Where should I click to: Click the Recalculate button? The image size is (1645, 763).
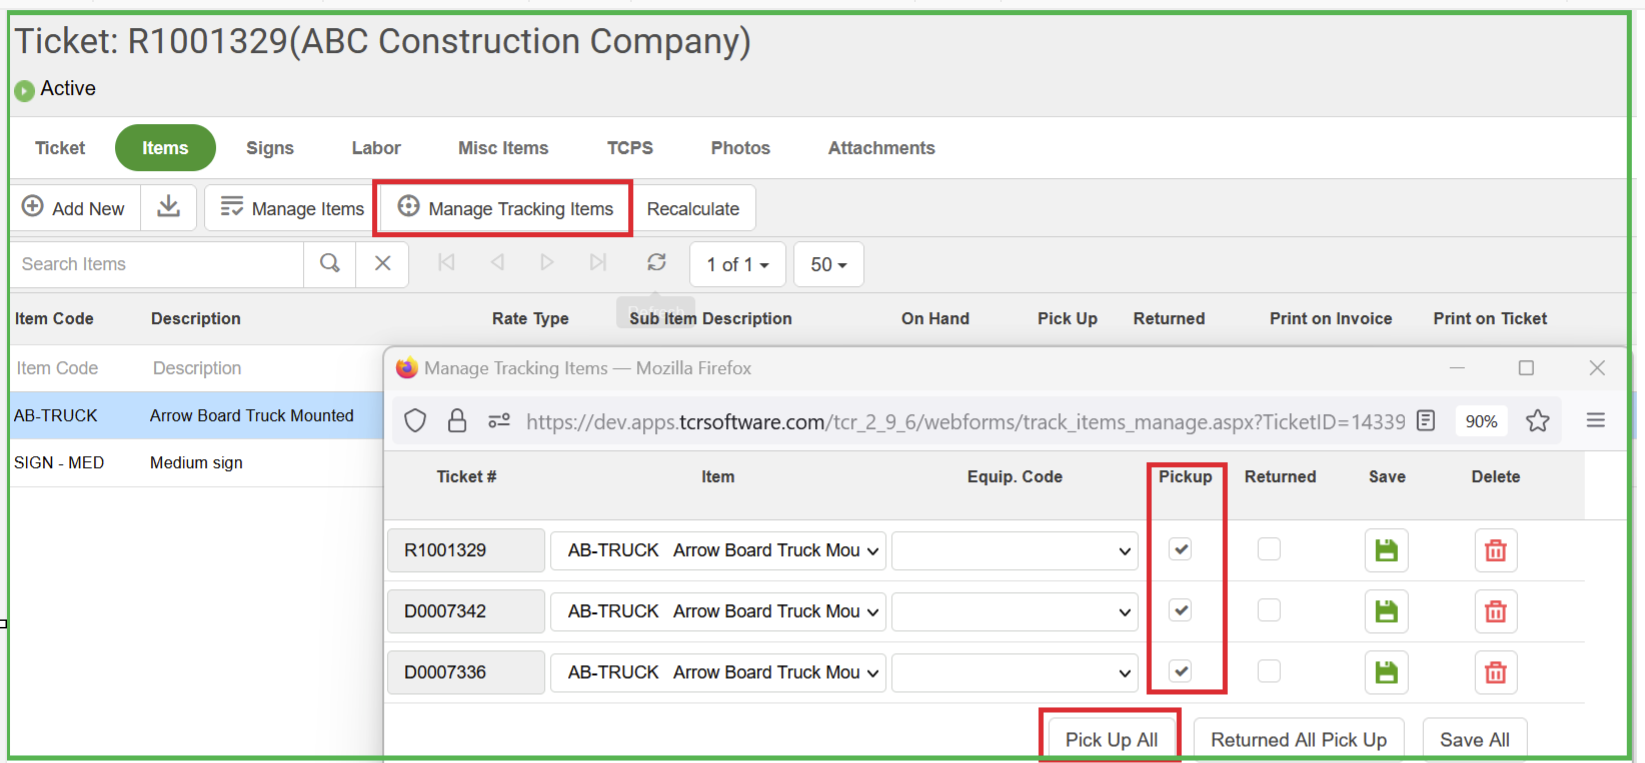click(693, 209)
